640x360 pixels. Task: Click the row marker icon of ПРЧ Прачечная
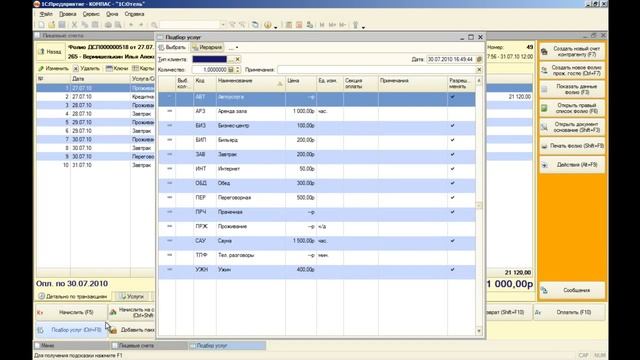[x=169, y=212]
